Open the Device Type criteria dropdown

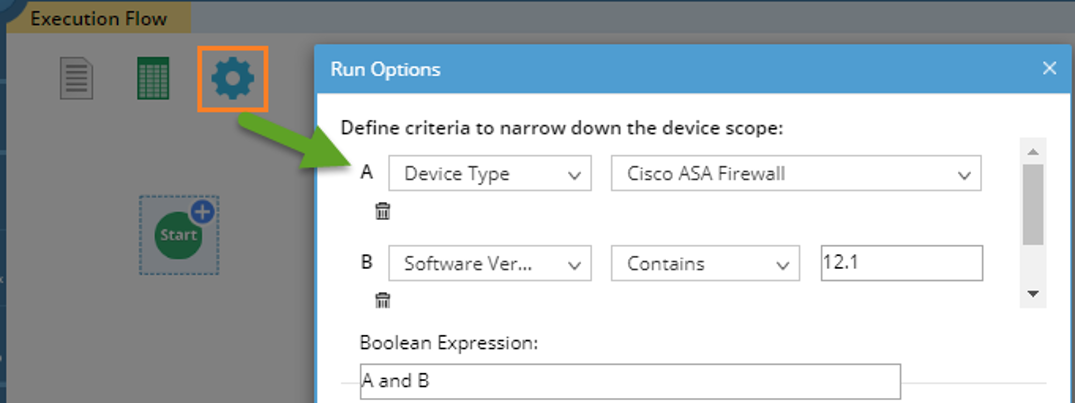coord(490,174)
